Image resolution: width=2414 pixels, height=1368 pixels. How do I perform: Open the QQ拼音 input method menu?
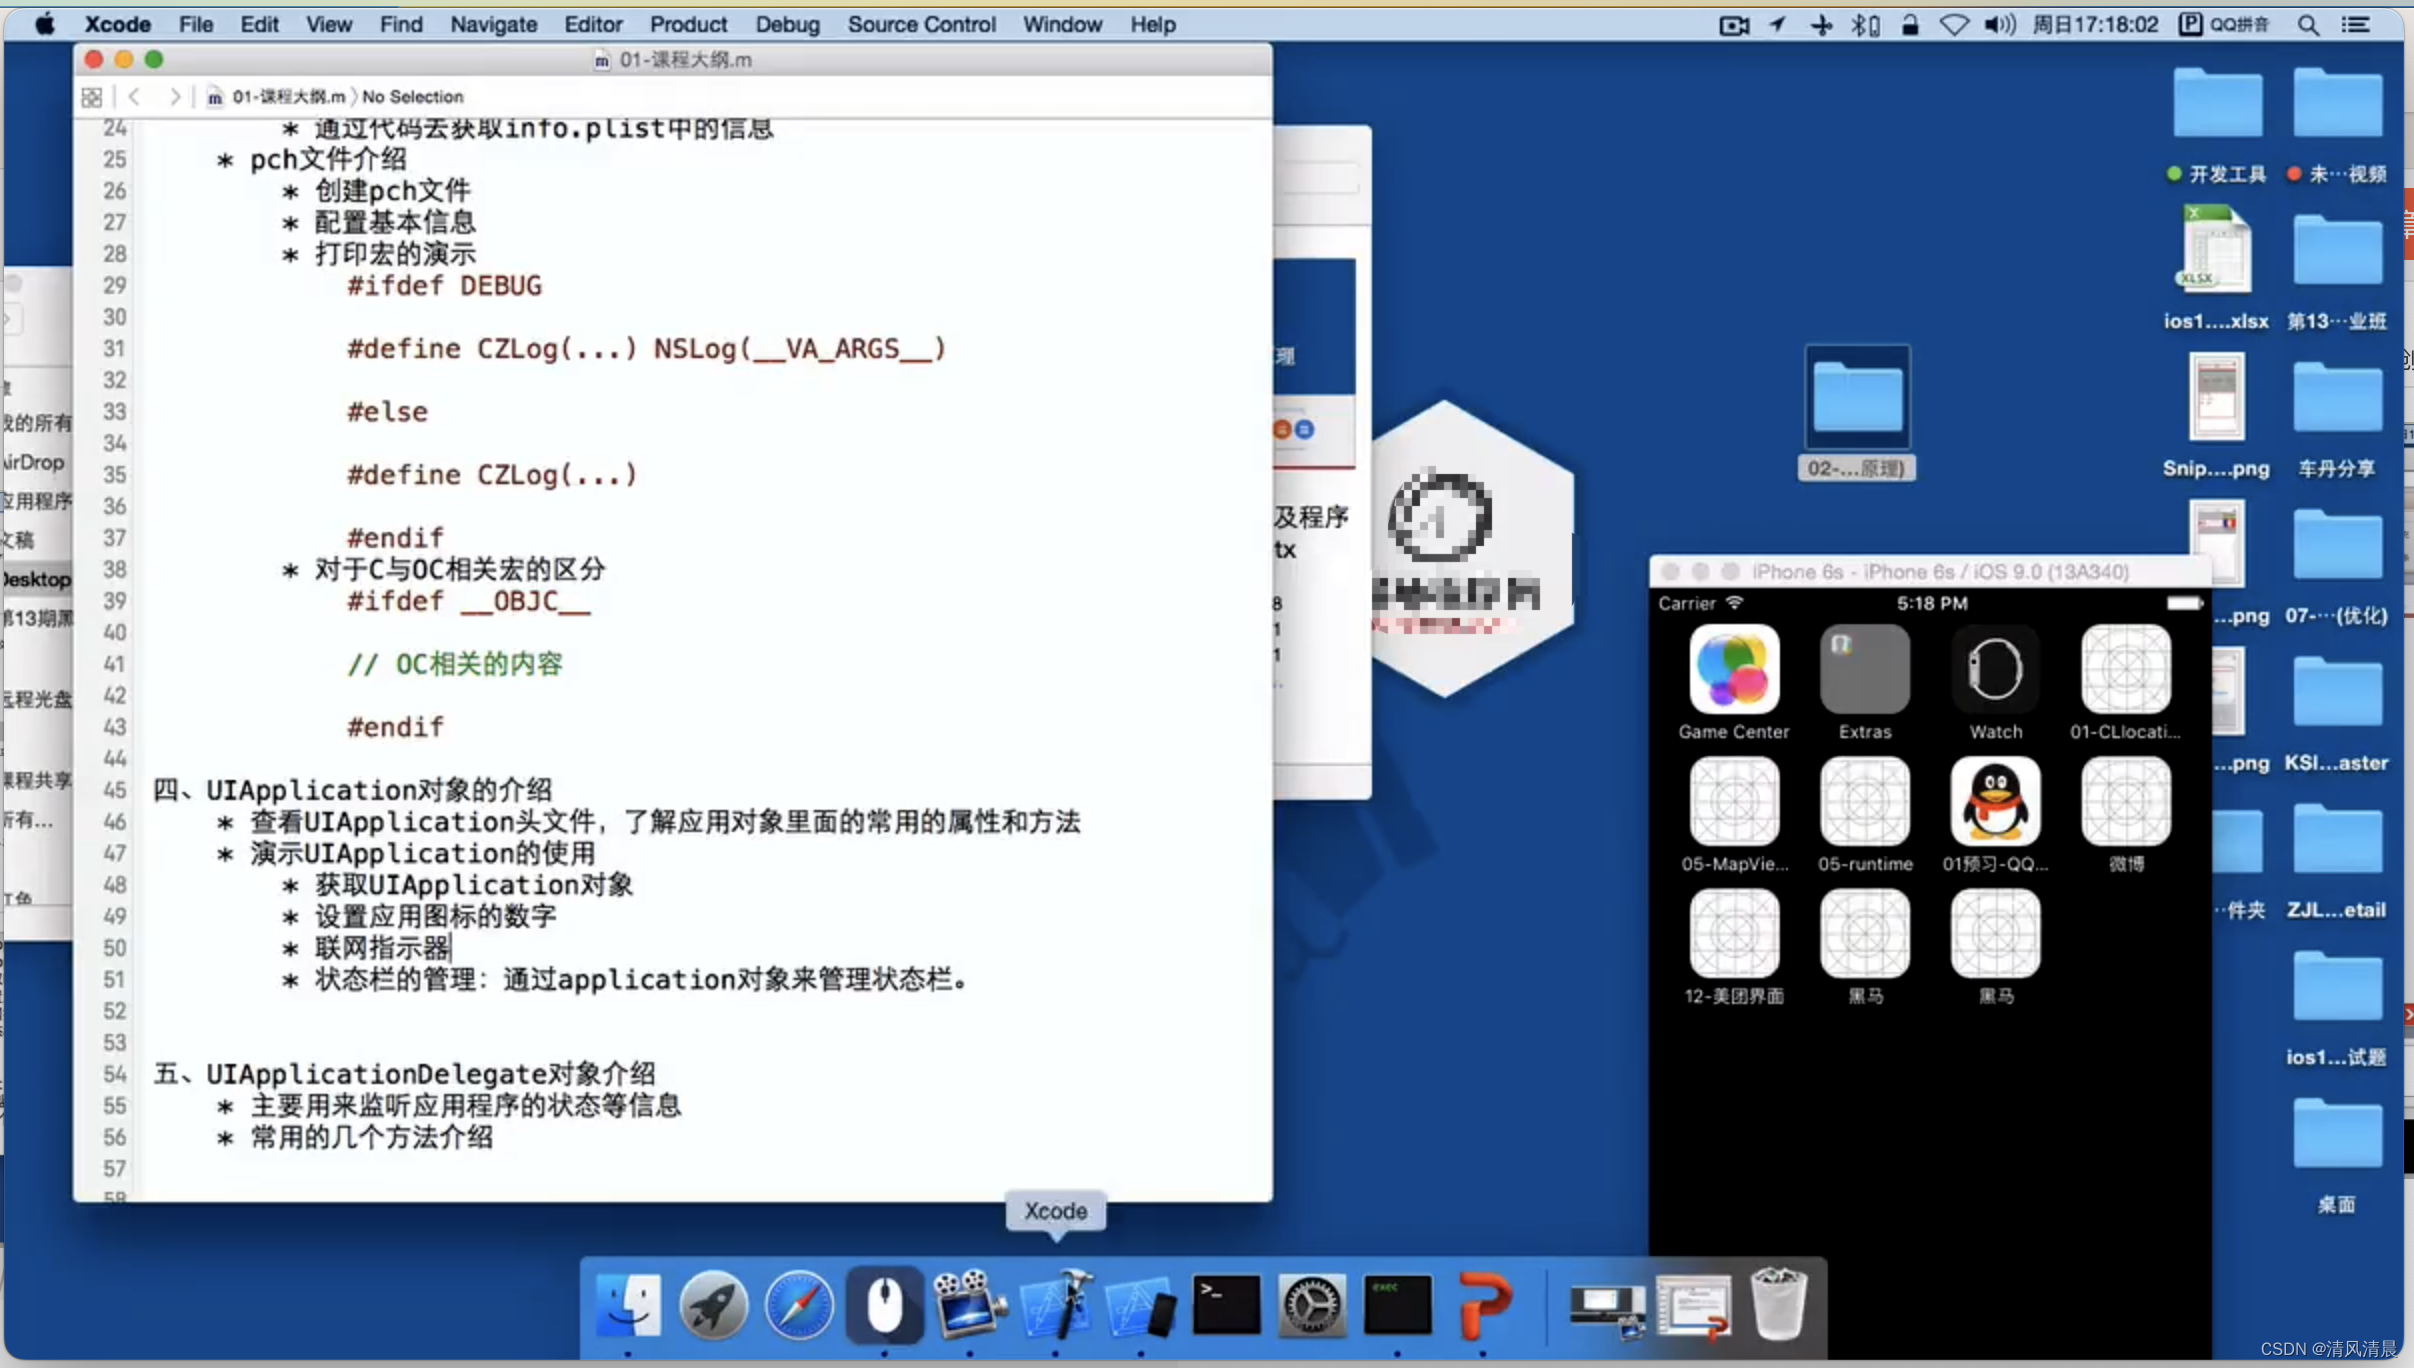pos(2225,24)
